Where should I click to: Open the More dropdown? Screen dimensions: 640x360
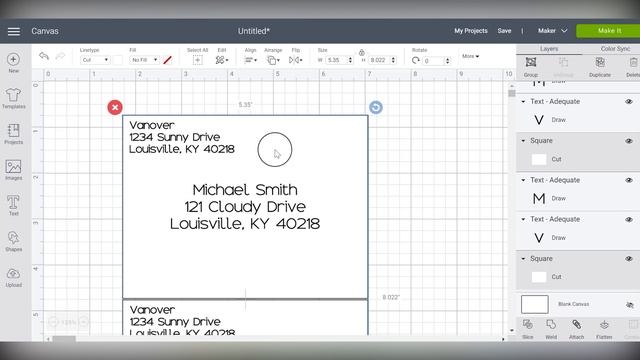click(471, 56)
